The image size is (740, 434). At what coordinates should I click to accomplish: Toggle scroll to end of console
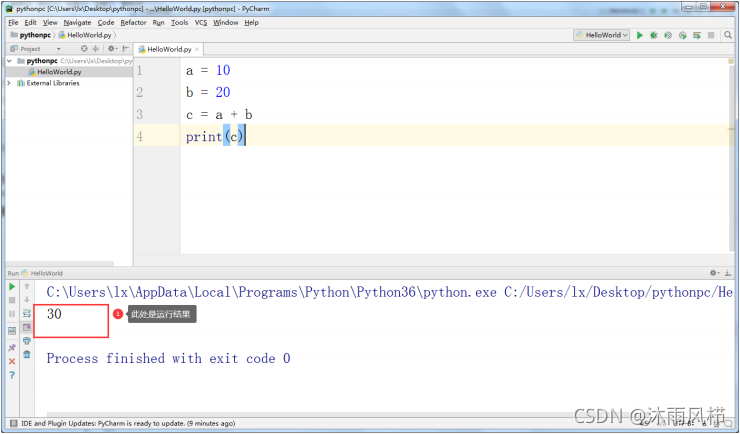point(27,327)
